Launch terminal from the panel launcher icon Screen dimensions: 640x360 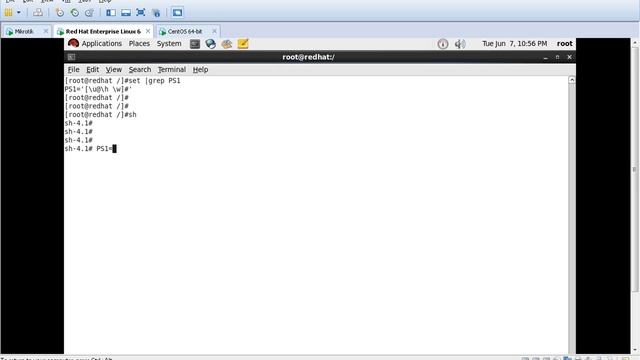[195, 44]
